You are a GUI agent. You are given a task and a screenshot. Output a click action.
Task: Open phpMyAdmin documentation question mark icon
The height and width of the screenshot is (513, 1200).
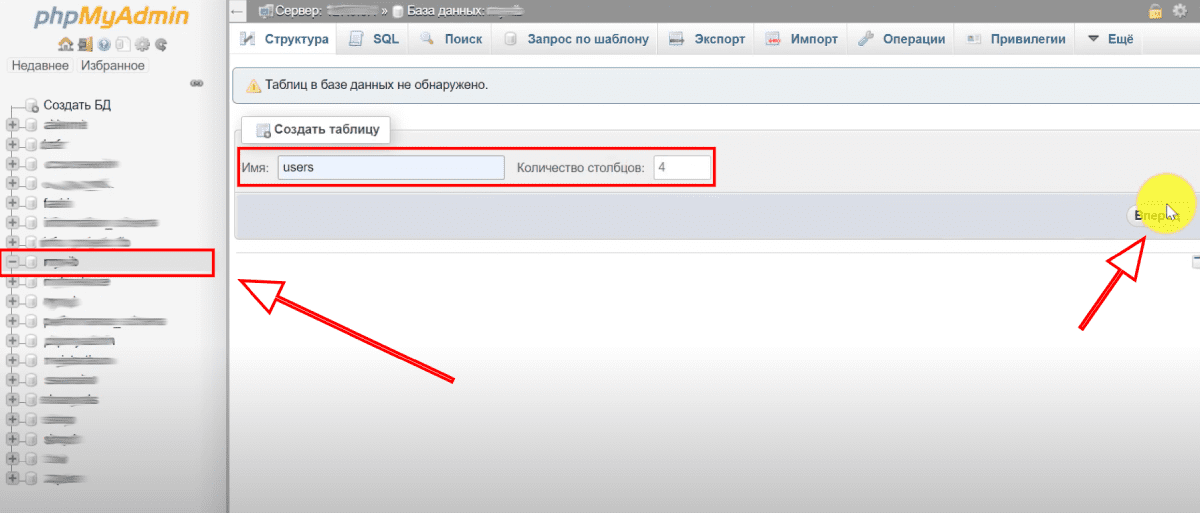[103, 45]
